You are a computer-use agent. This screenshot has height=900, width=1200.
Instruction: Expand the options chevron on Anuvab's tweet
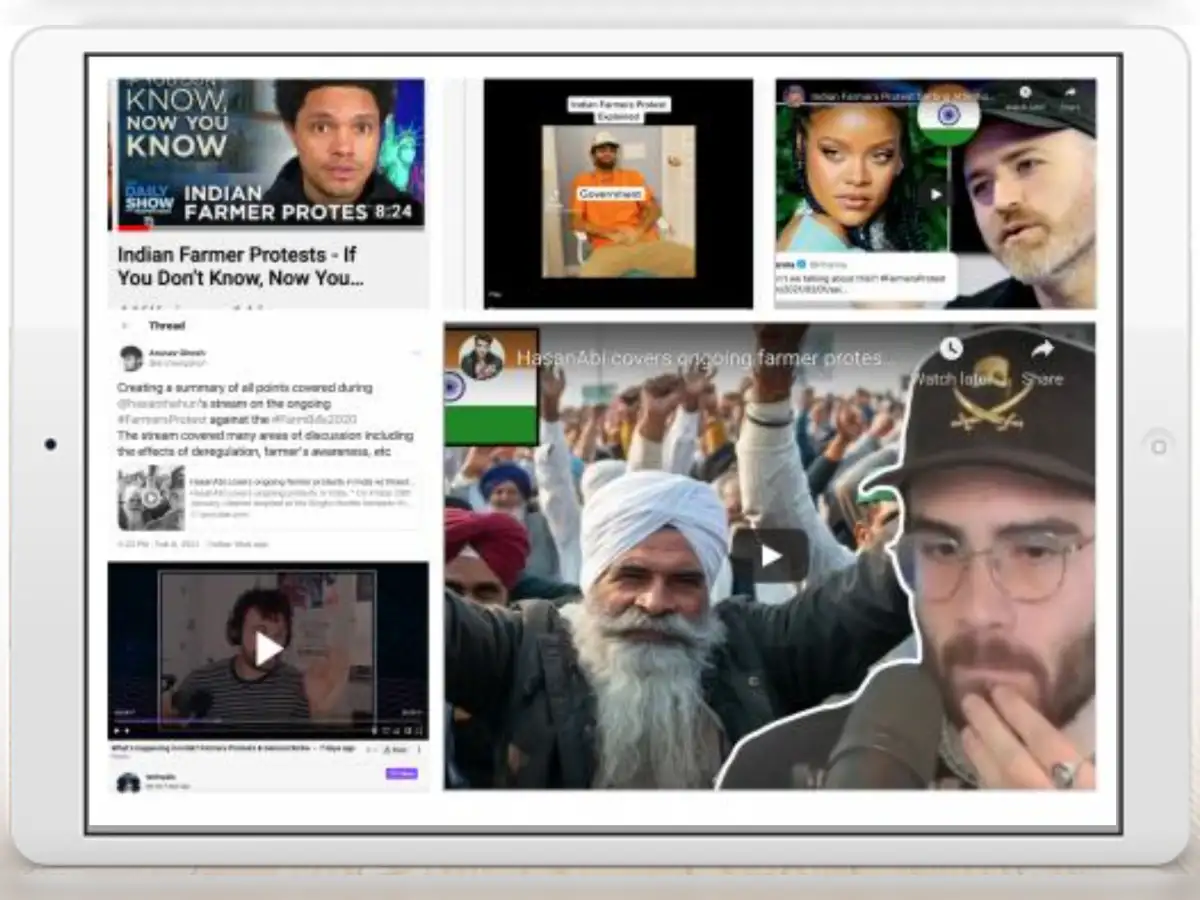coord(417,353)
